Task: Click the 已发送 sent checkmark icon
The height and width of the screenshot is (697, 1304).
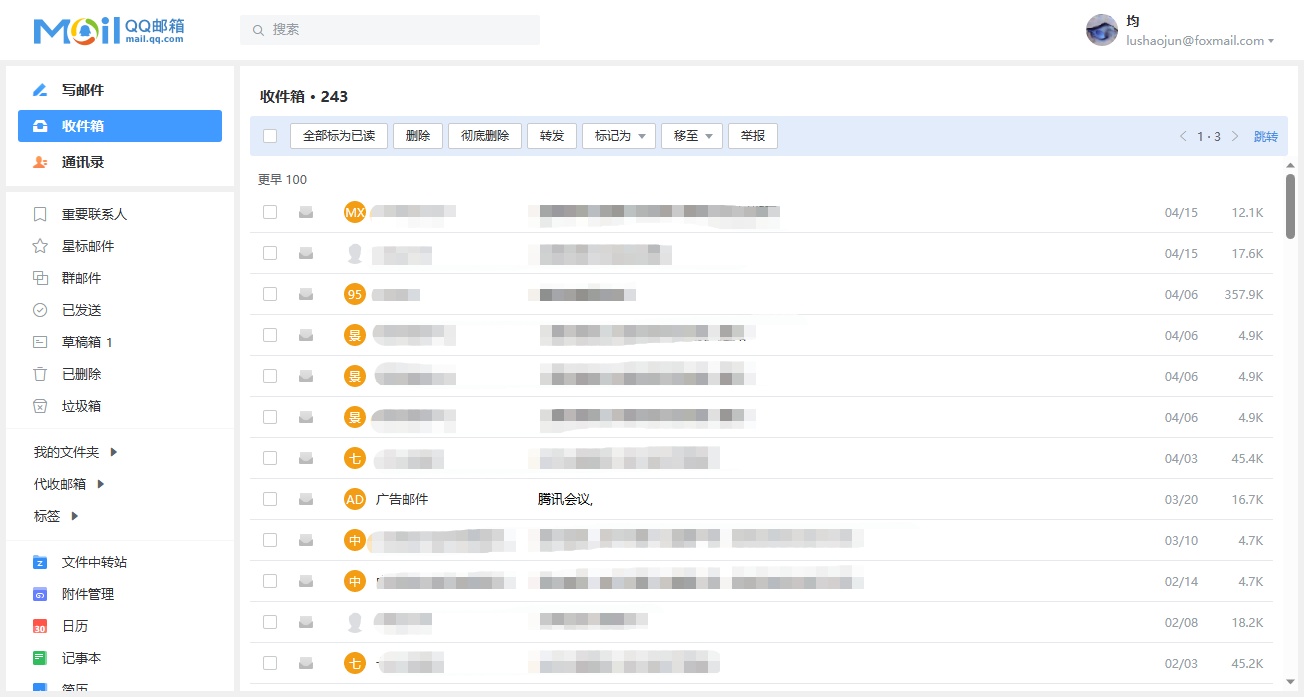Action: click(x=40, y=310)
